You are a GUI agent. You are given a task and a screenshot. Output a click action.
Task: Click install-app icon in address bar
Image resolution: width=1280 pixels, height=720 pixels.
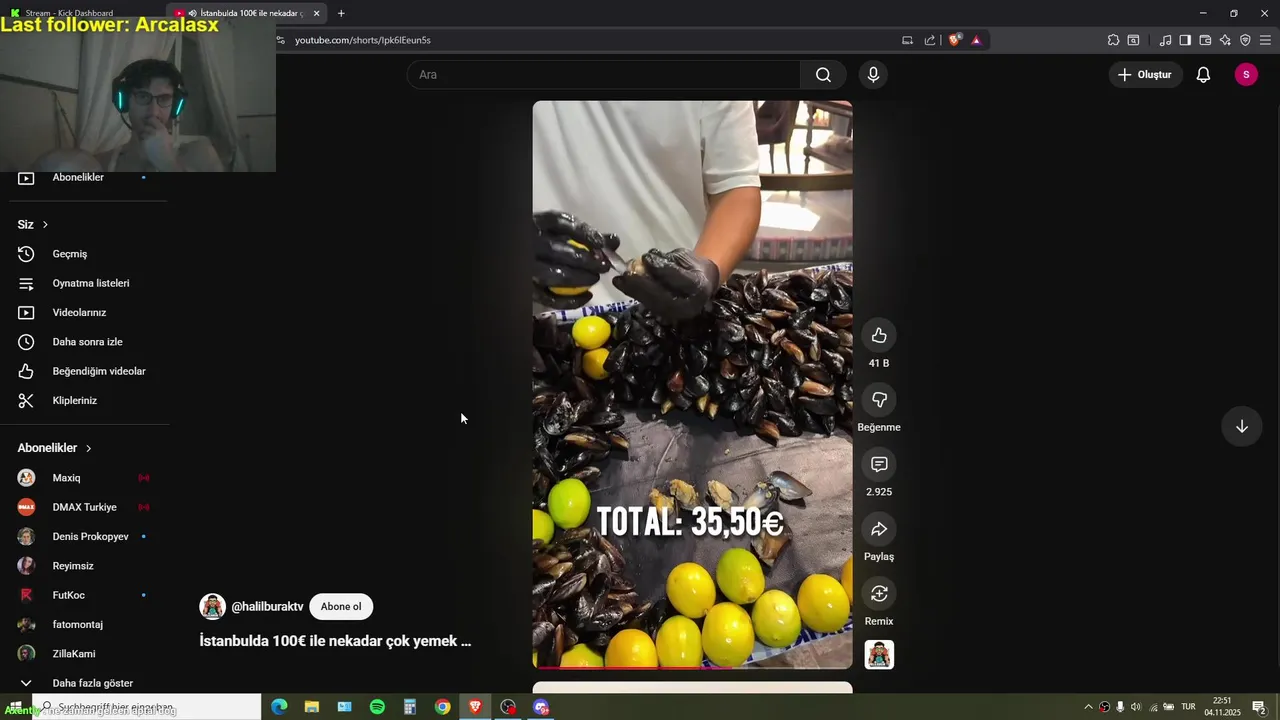pyautogui.click(x=907, y=40)
